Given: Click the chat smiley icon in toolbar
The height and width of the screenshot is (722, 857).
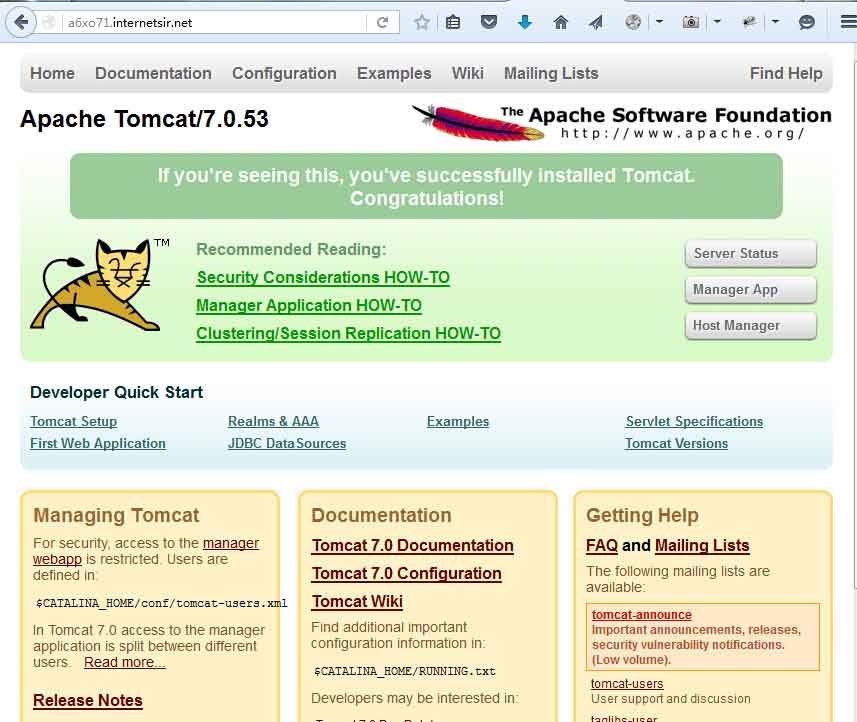Looking at the screenshot, I should pos(806,22).
